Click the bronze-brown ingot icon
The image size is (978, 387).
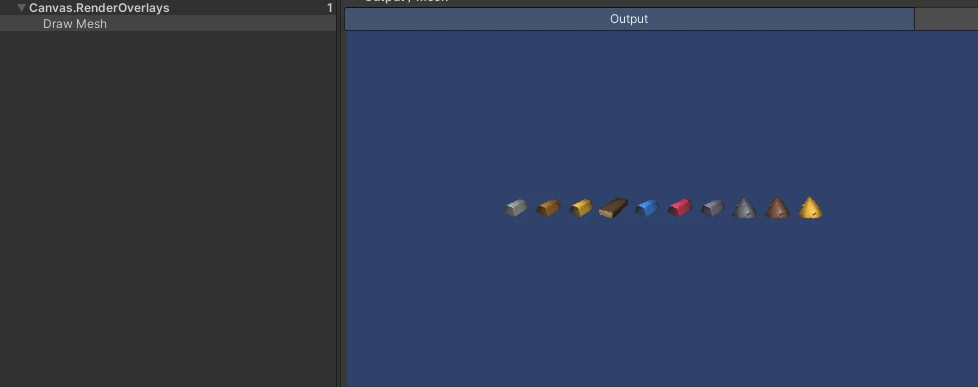point(548,208)
